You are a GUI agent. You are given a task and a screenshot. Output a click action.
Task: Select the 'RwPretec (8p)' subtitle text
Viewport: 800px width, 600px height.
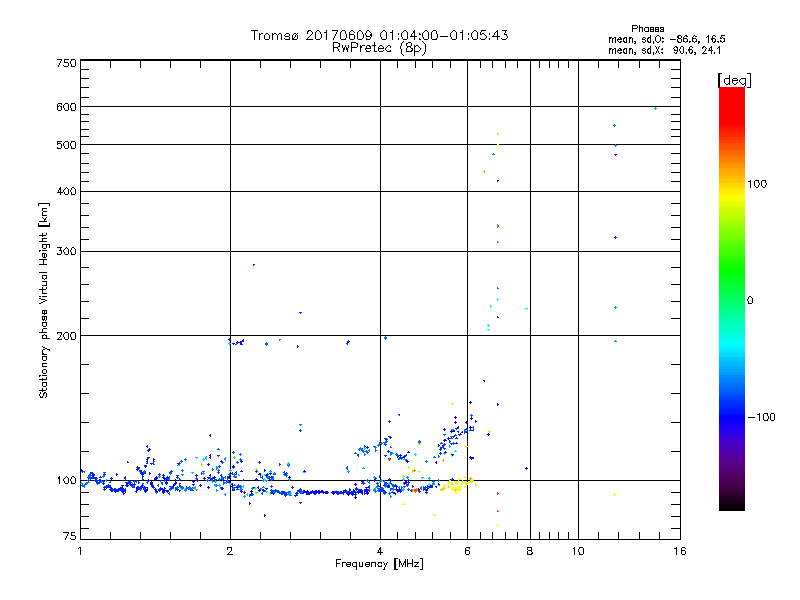point(379,48)
